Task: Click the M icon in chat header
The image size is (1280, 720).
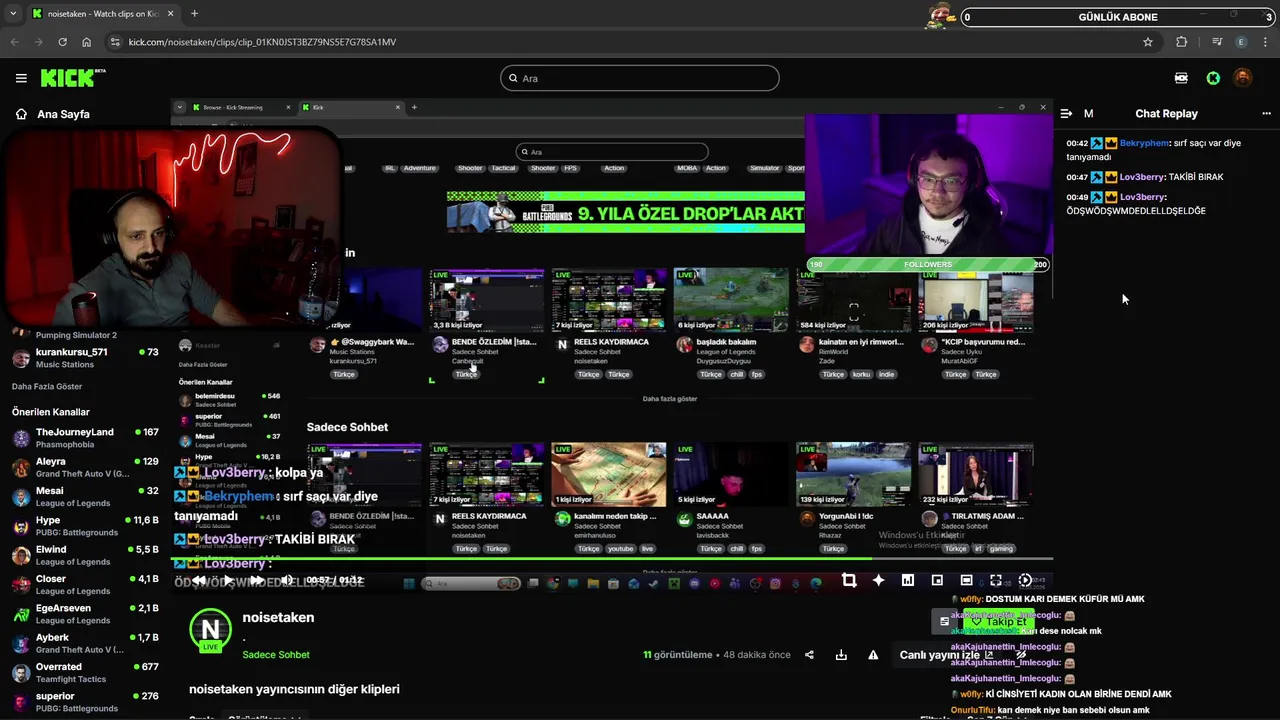Action: 1088,114
